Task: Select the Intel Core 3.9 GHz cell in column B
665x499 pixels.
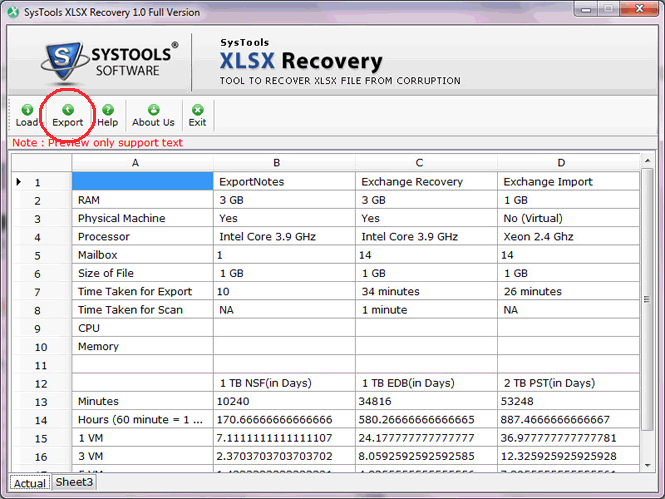Action: tap(285, 236)
